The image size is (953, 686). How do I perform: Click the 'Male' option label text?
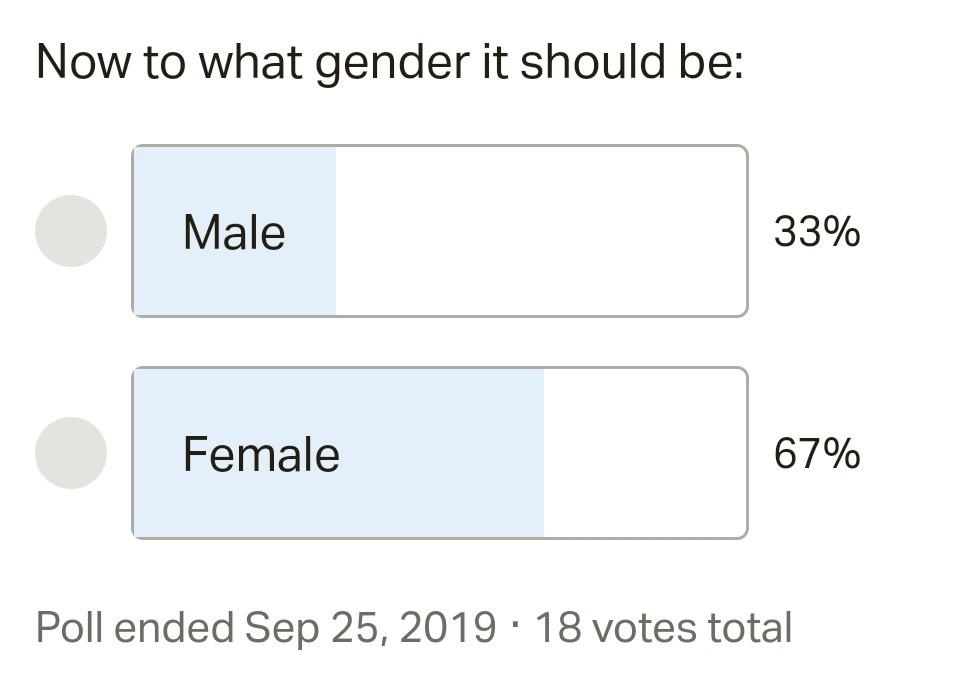(x=234, y=233)
